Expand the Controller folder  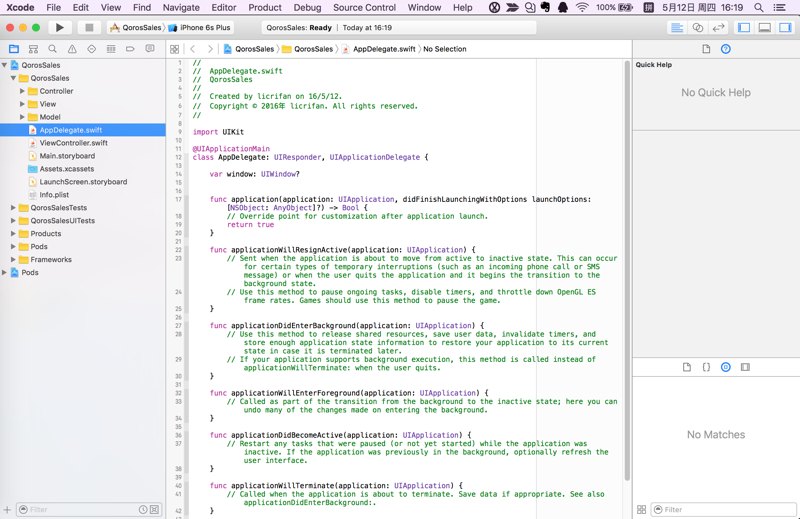click(x=22, y=91)
